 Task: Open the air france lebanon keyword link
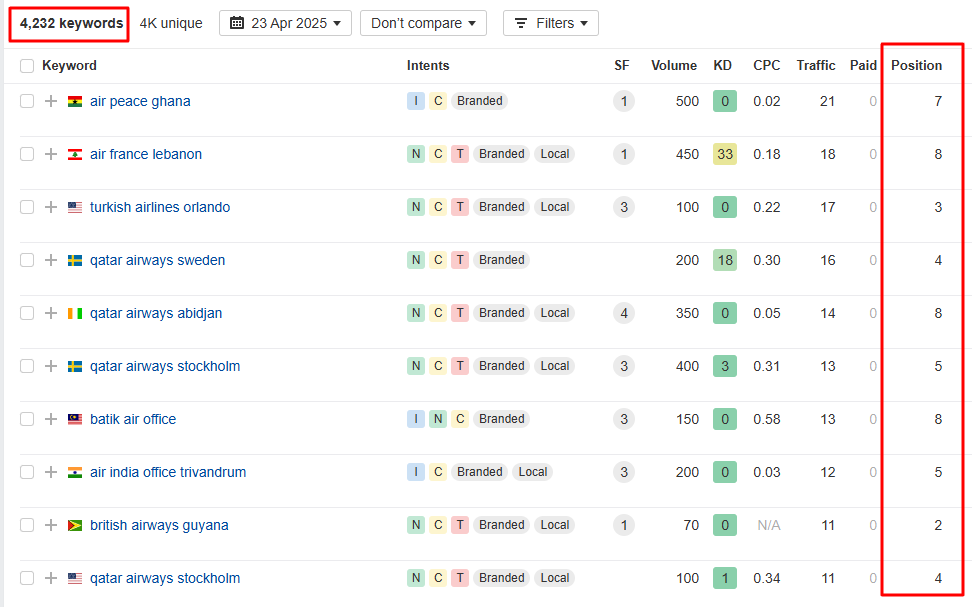tap(146, 154)
